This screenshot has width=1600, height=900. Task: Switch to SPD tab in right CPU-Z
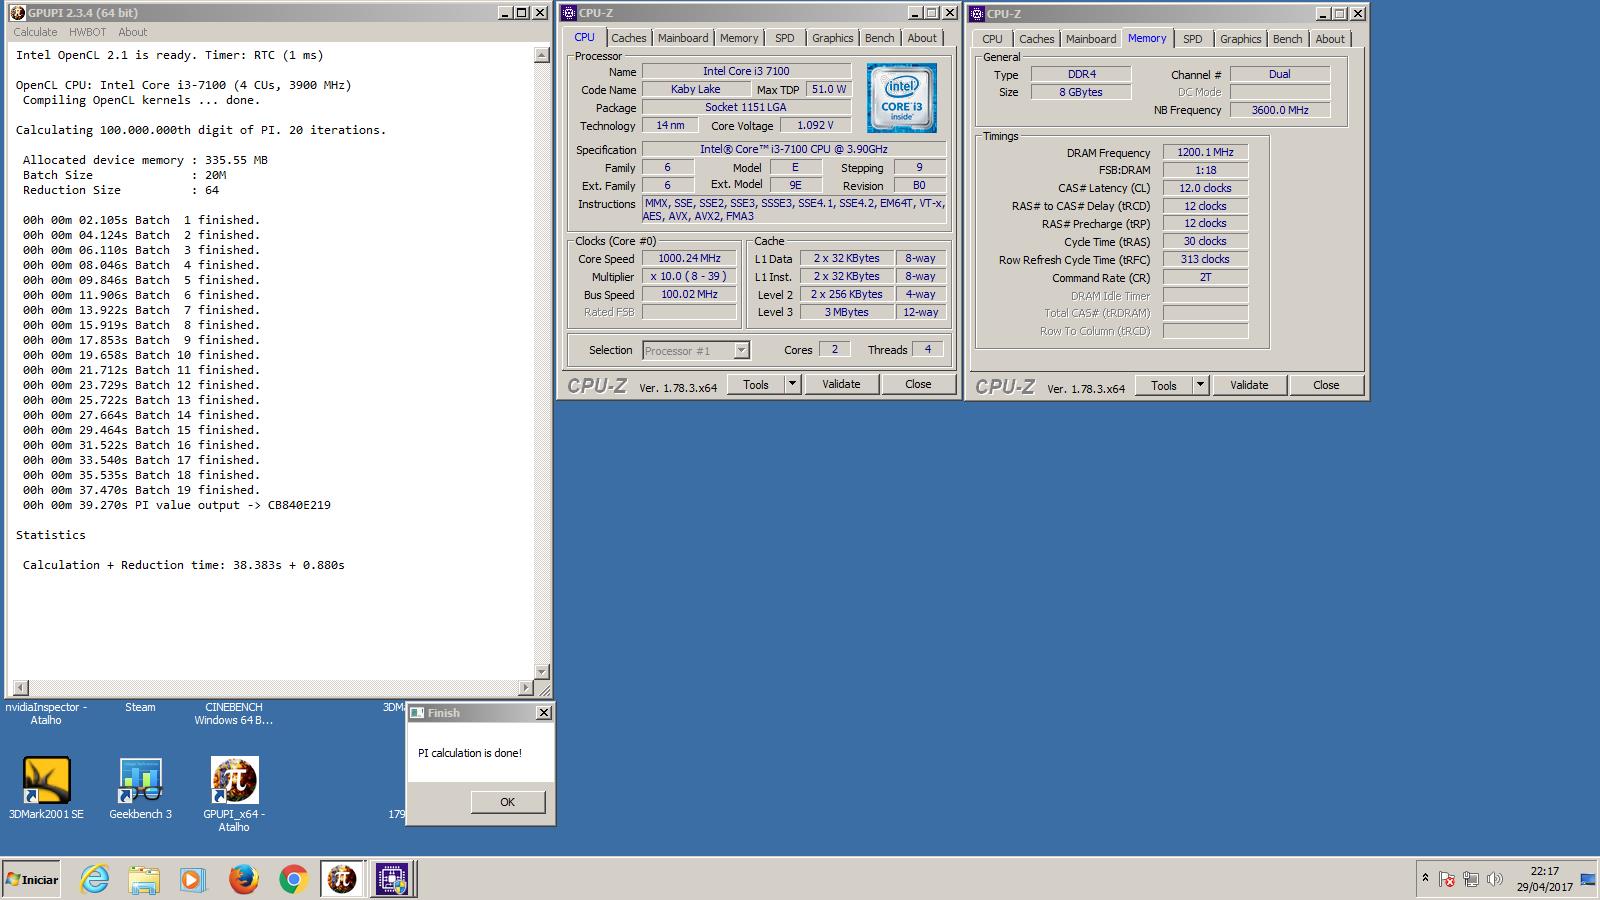[1193, 39]
